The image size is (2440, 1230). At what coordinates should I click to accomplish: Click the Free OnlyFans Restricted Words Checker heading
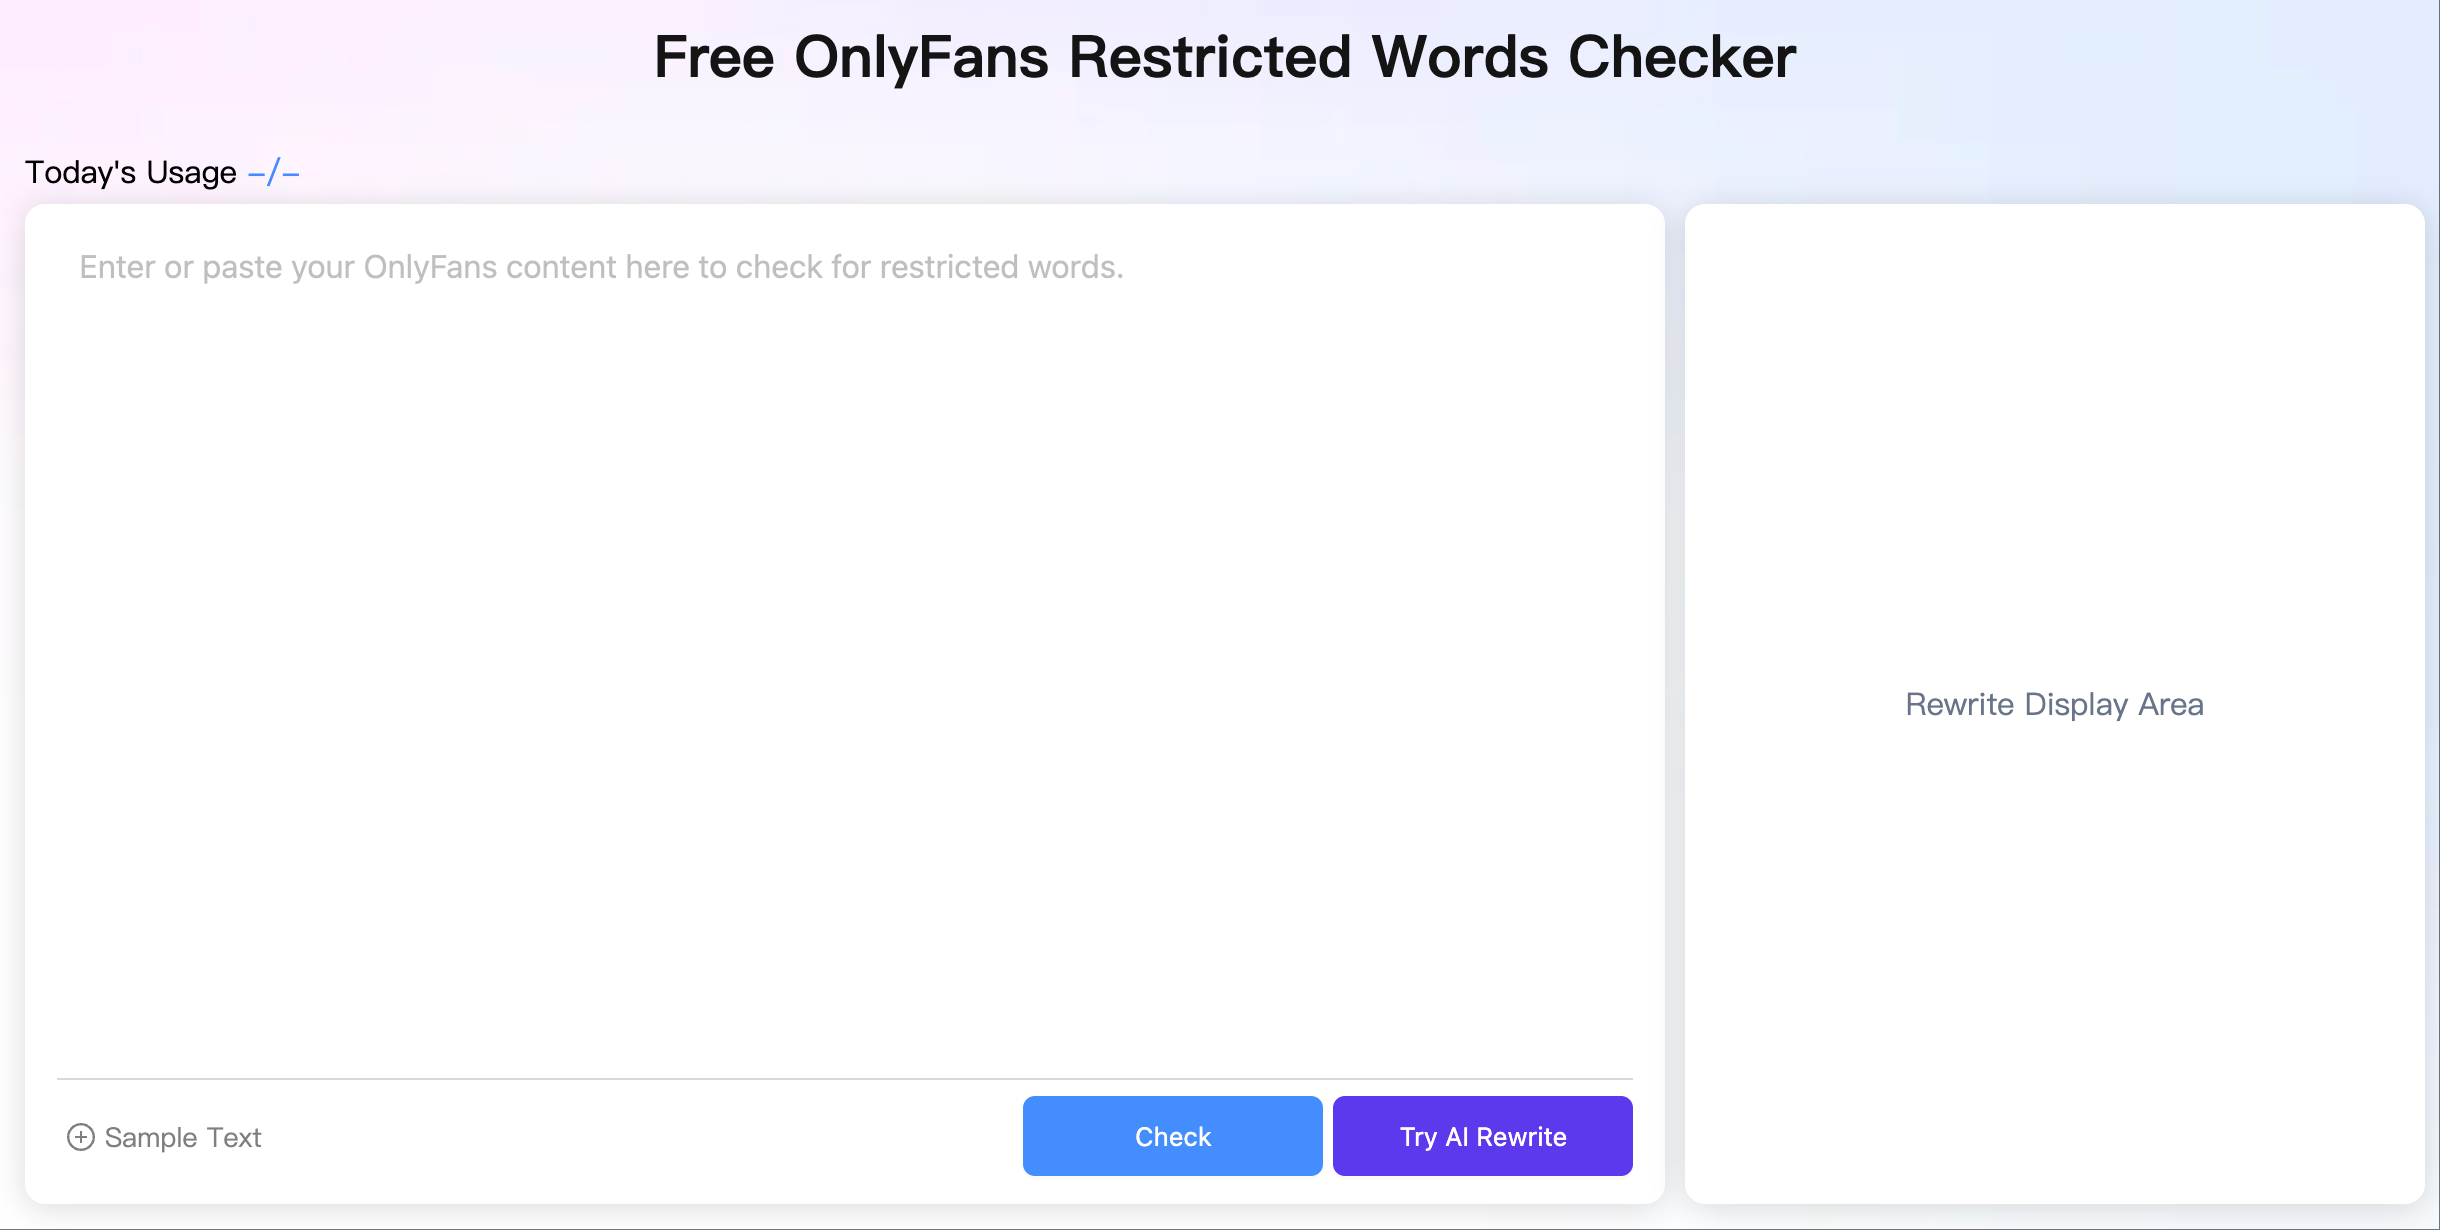point(1224,57)
